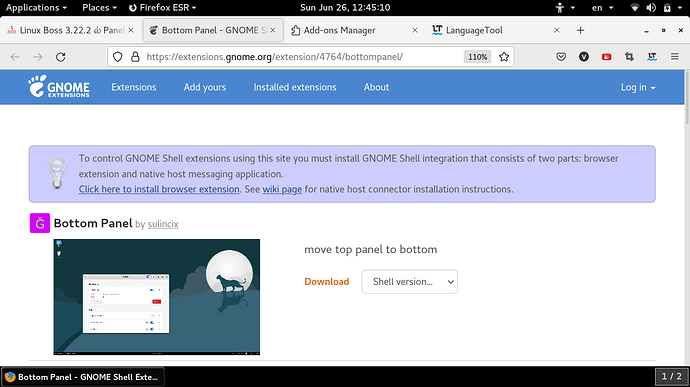Close the Add-ons Manager tab
The height and width of the screenshot is (387, 690).
[415, 30]
